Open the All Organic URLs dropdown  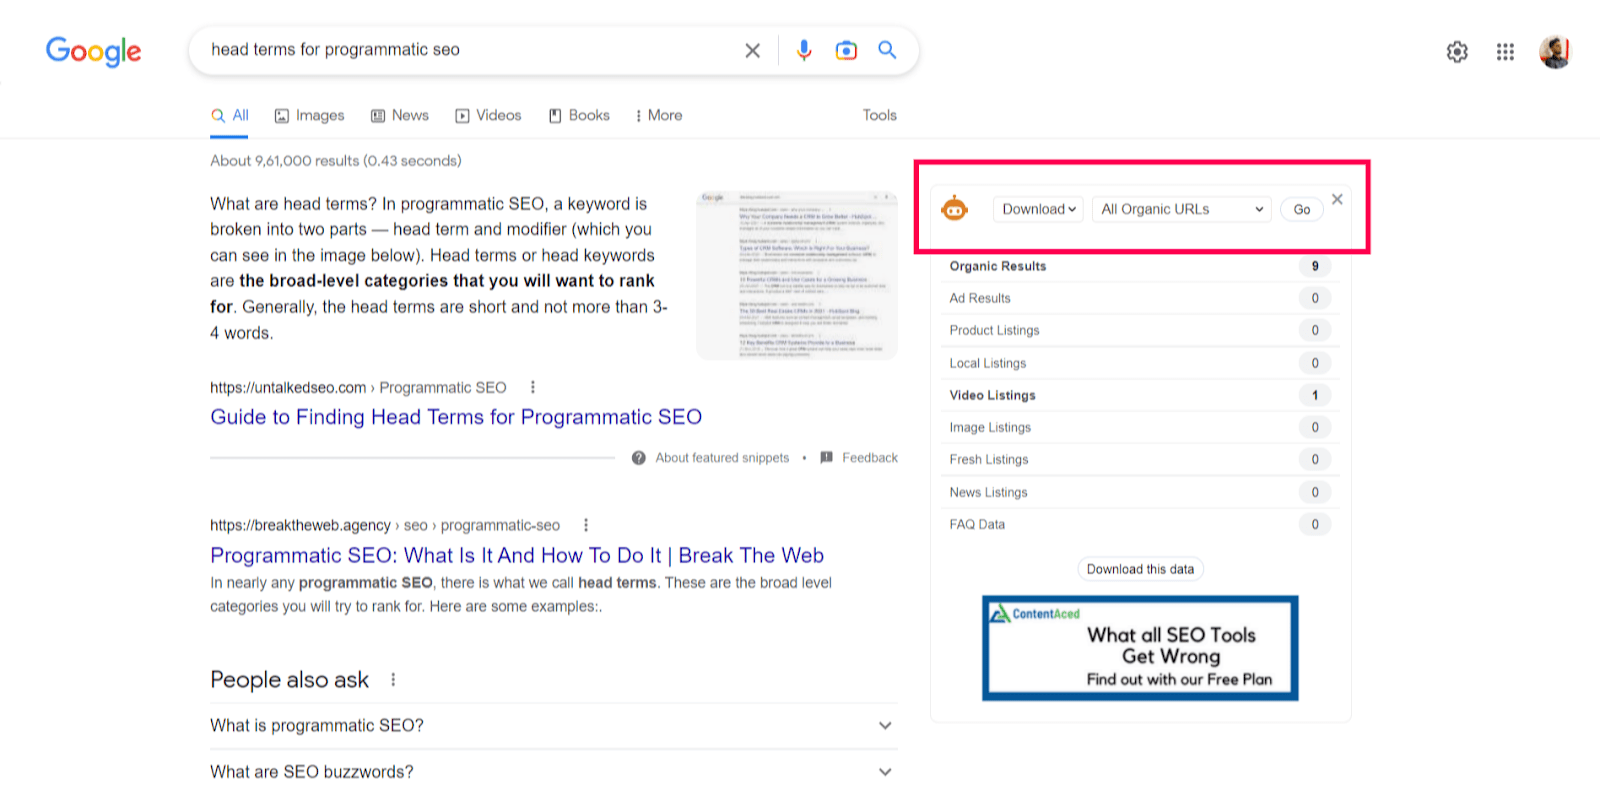pyautogui.click(x=1182, y=209)
